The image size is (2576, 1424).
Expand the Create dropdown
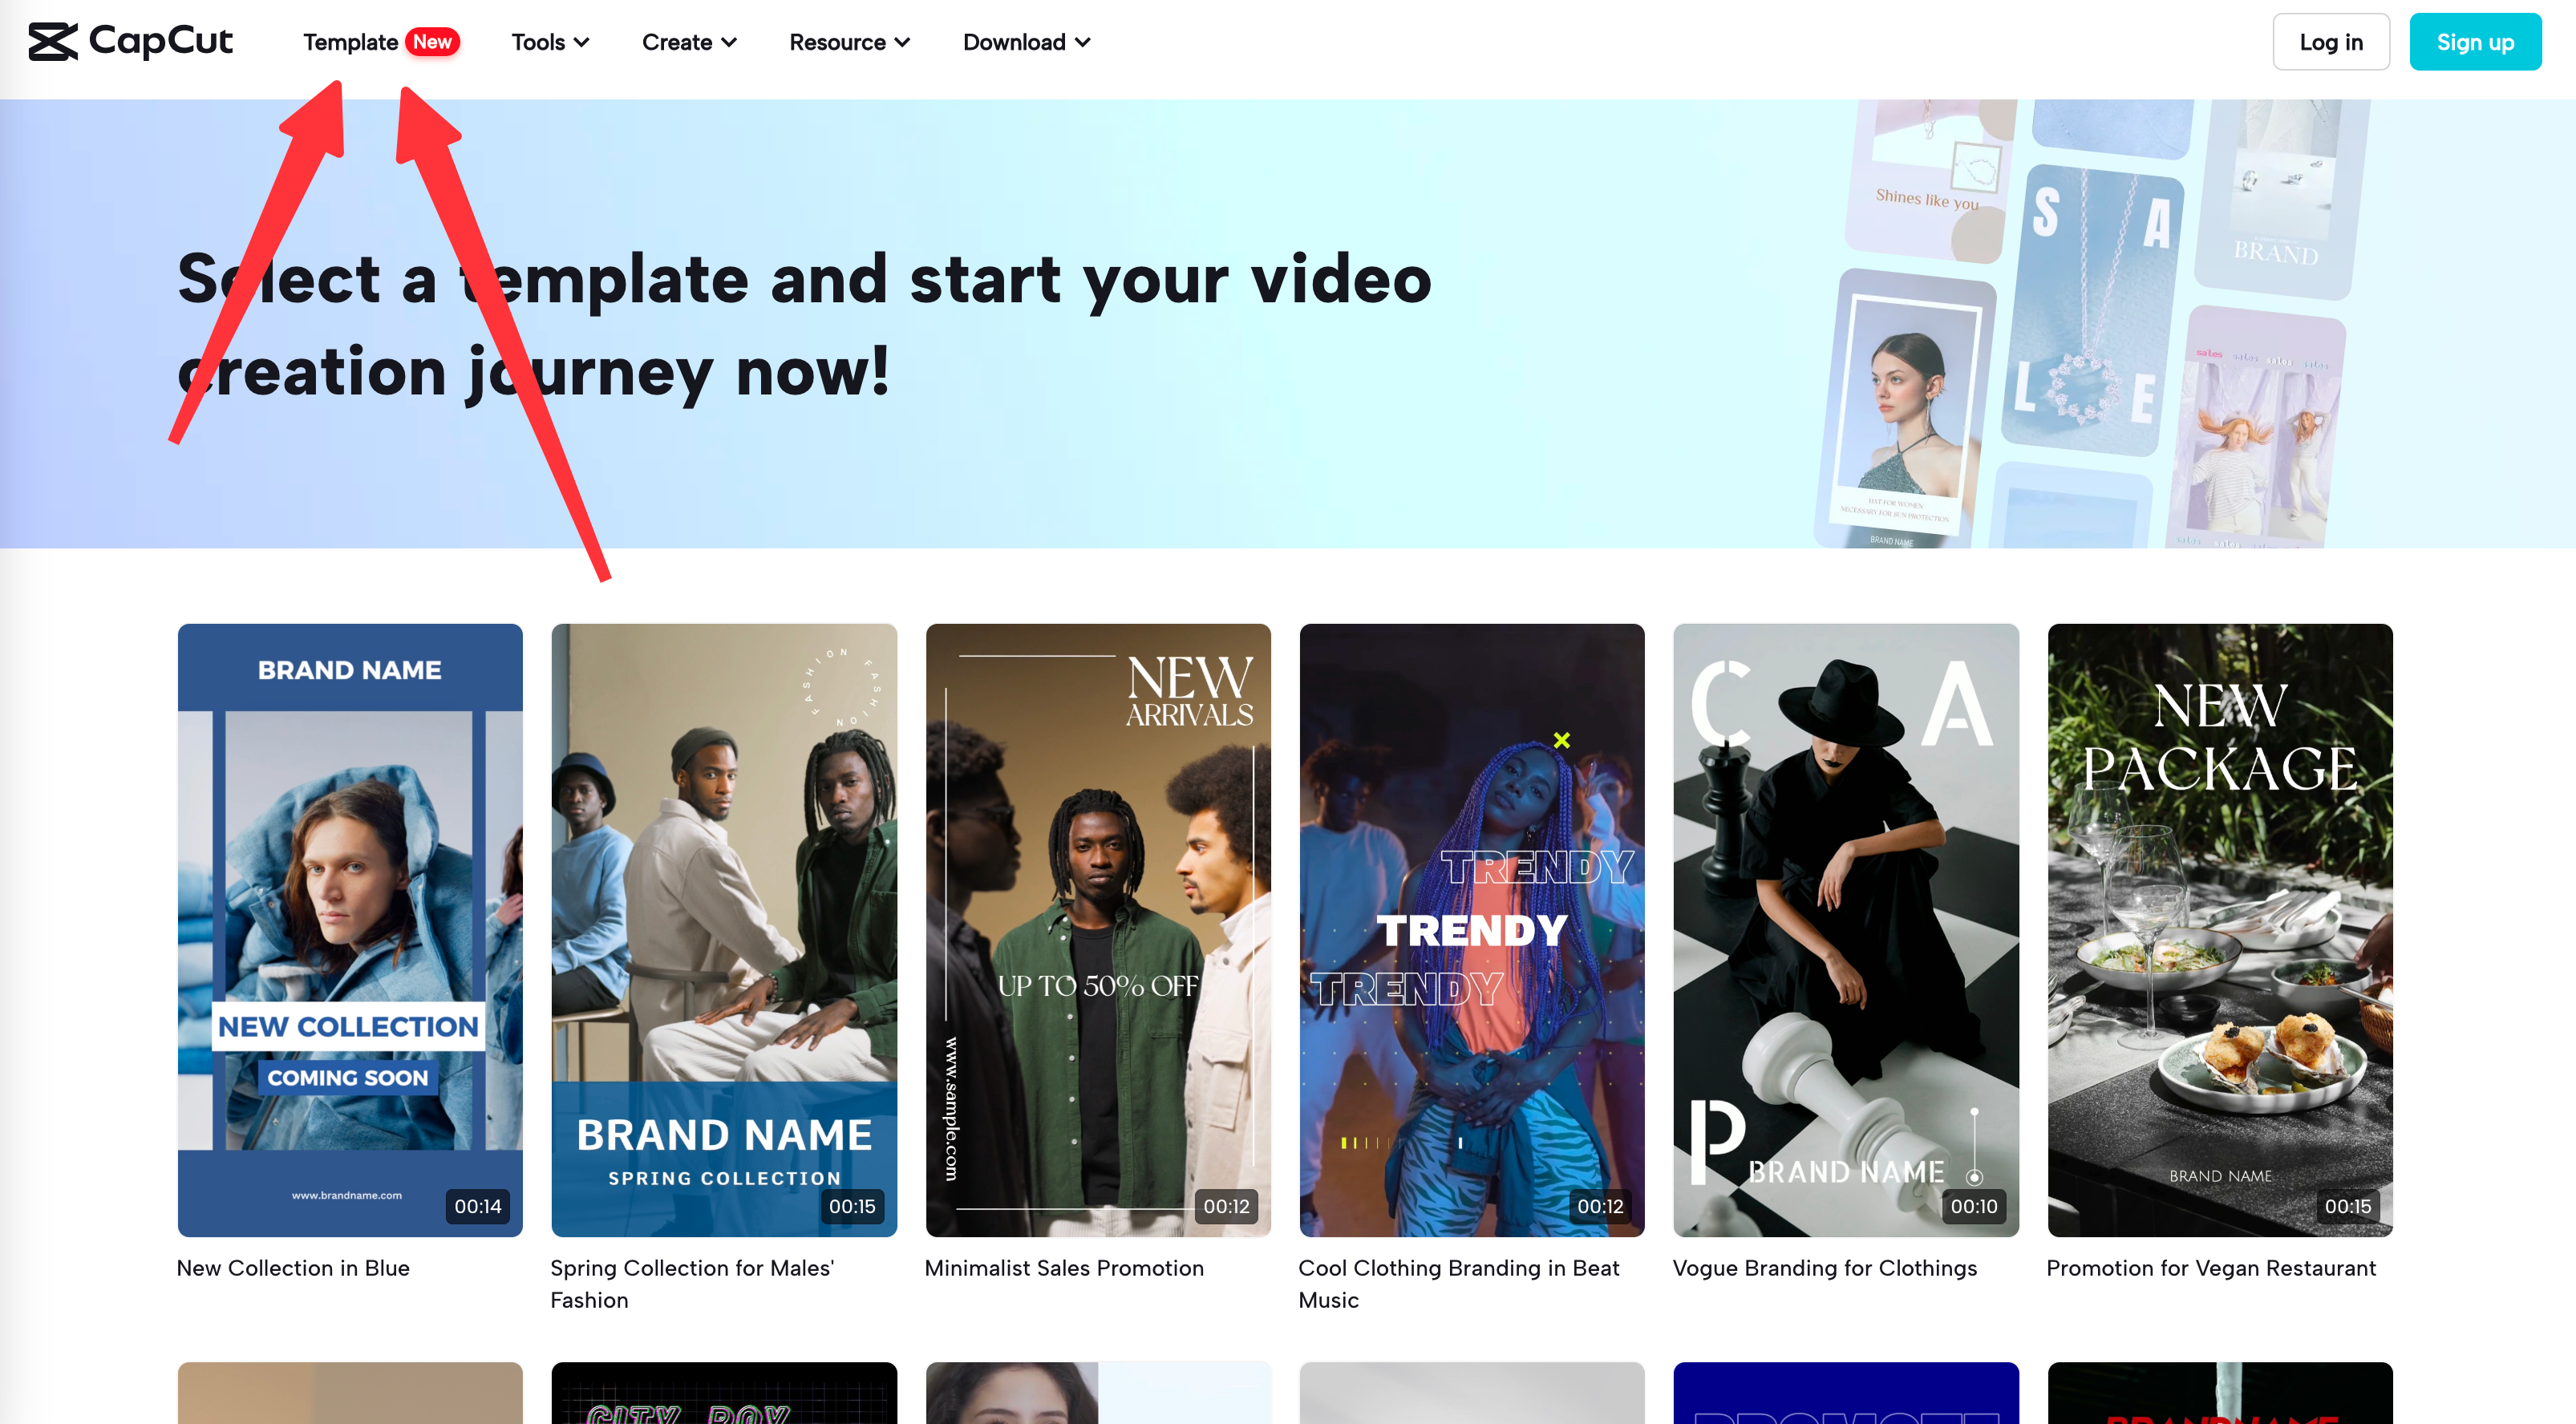pos(689,42)
